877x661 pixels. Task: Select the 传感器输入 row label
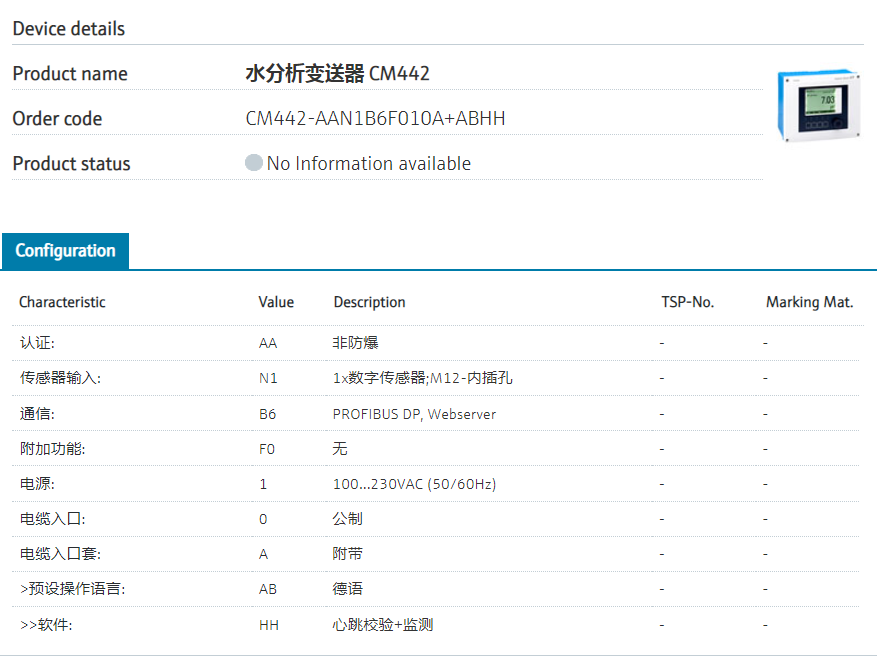point(60,378)
